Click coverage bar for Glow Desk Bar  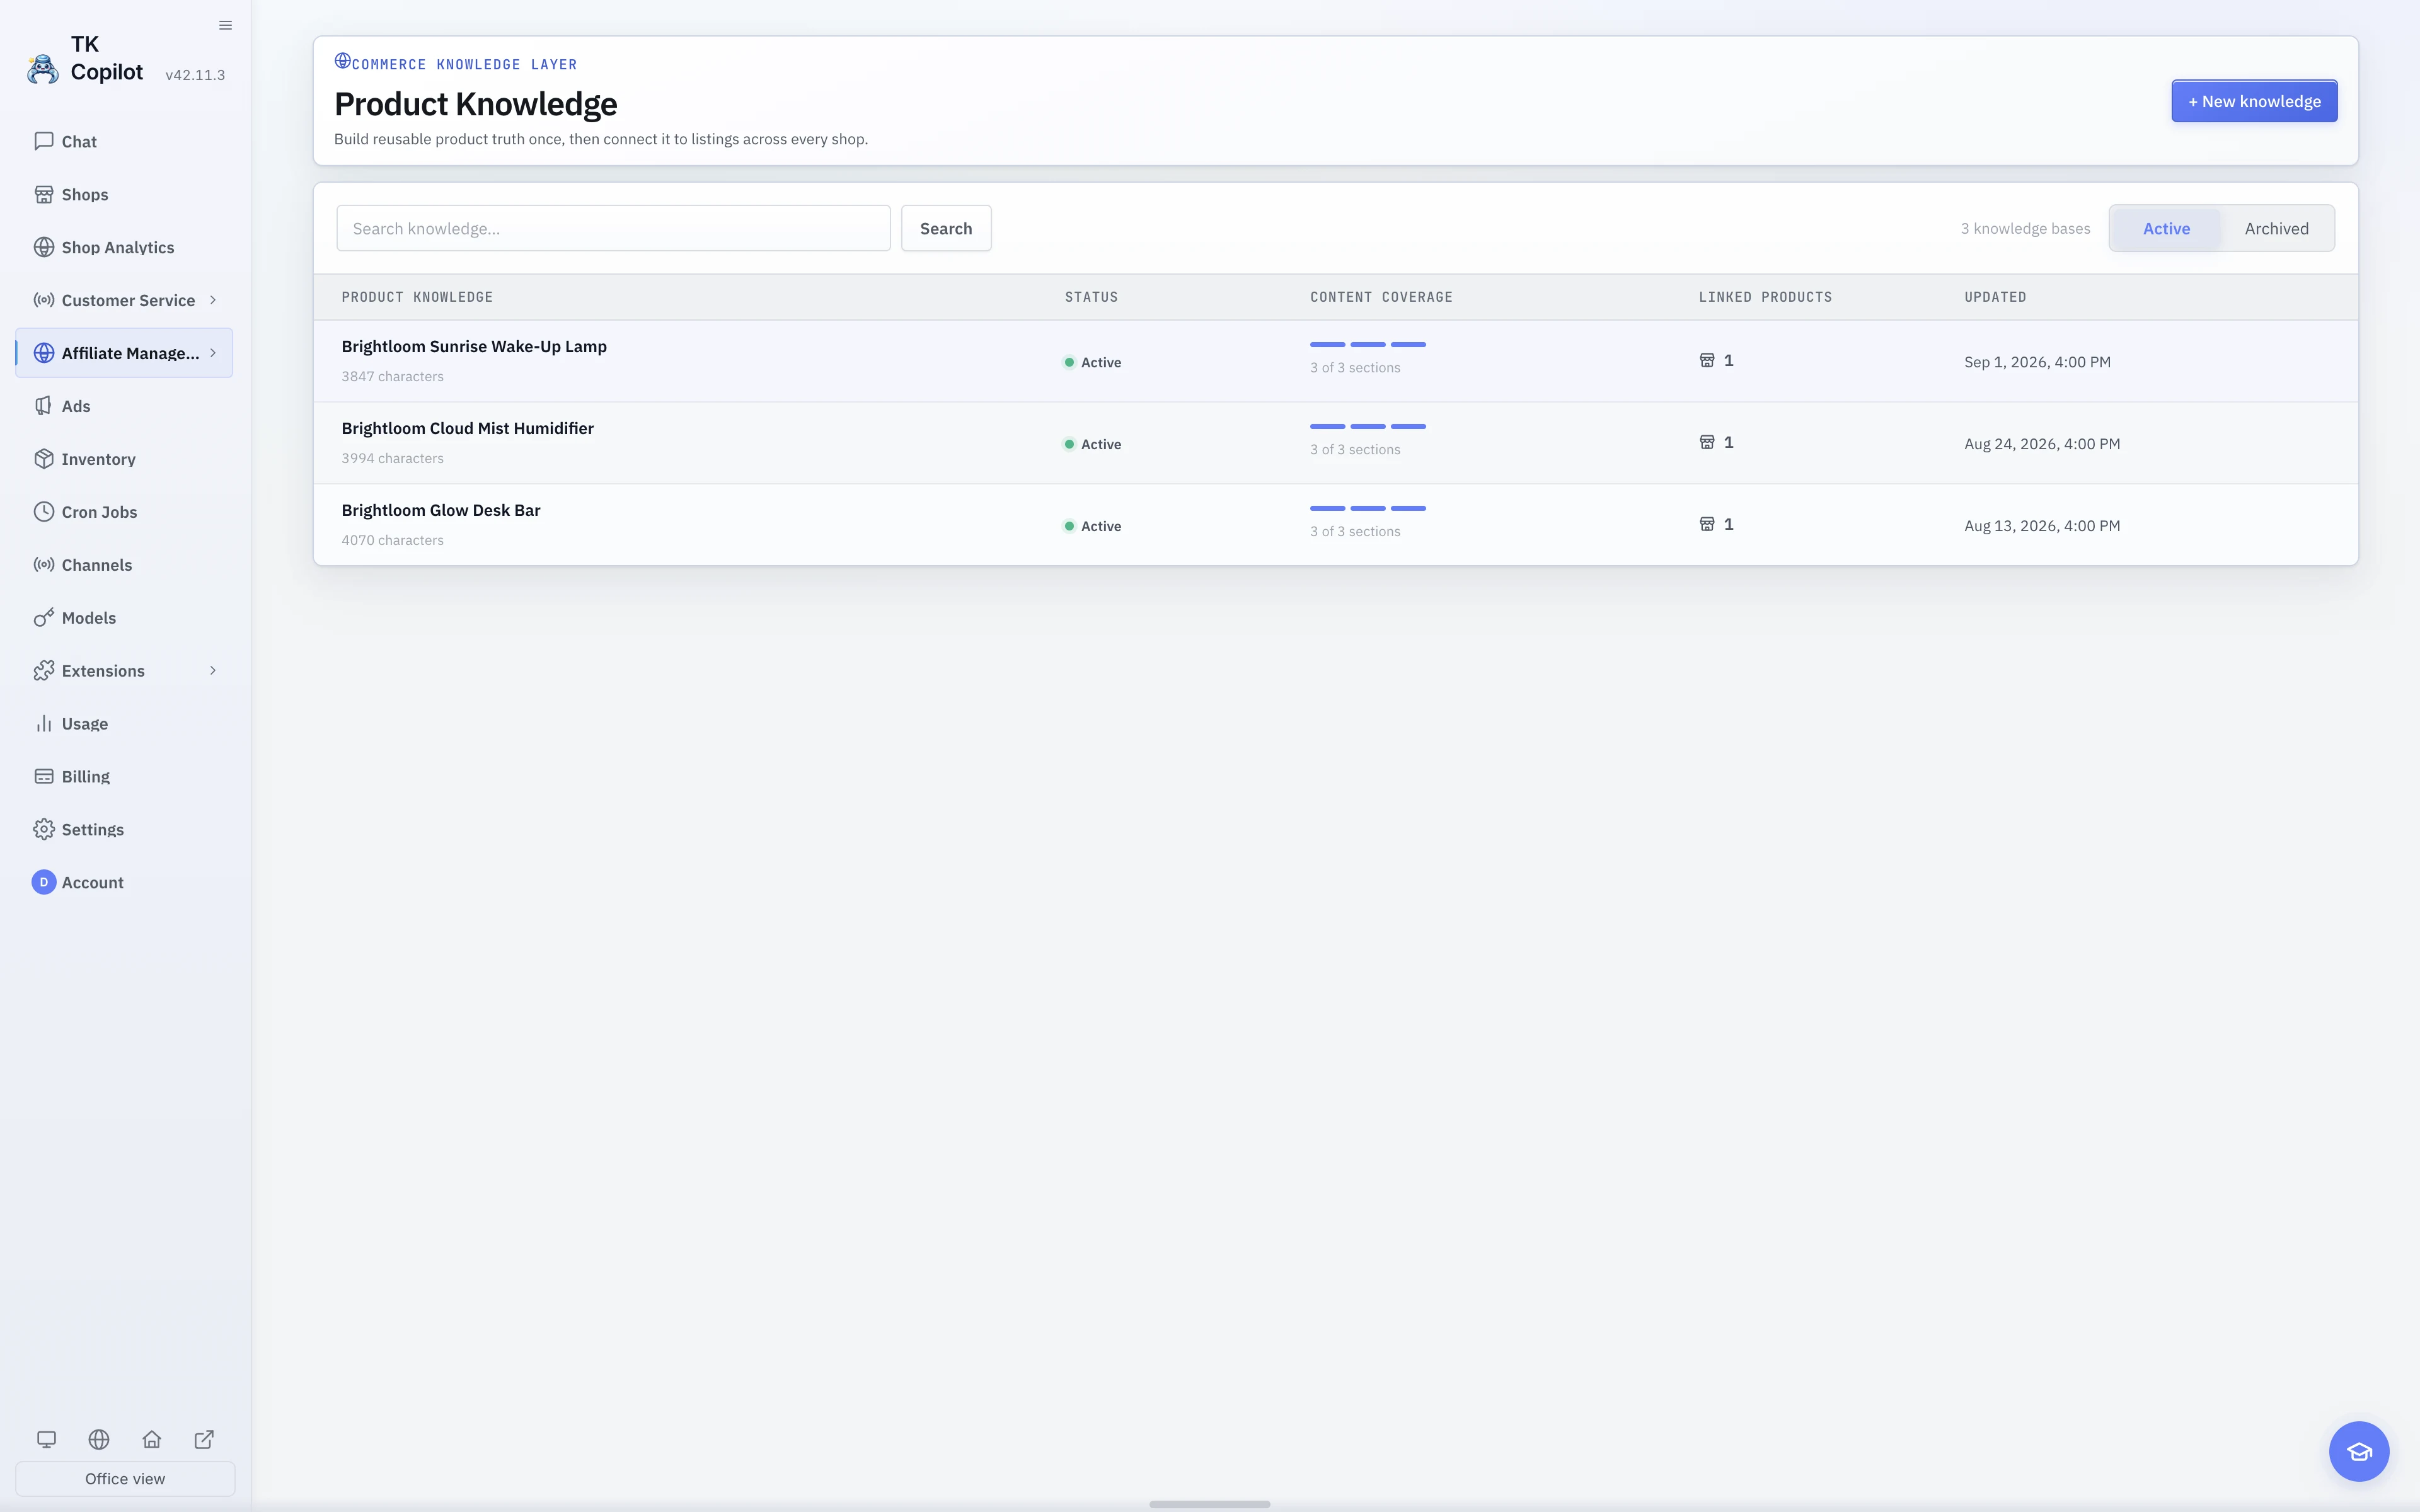tap(1368, 509)
